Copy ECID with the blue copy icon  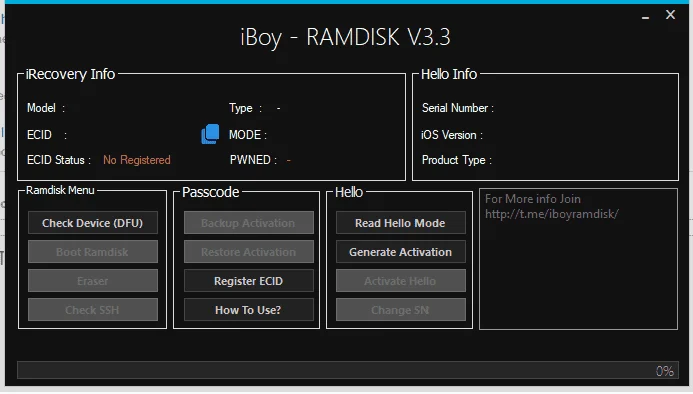coord(210,134)
